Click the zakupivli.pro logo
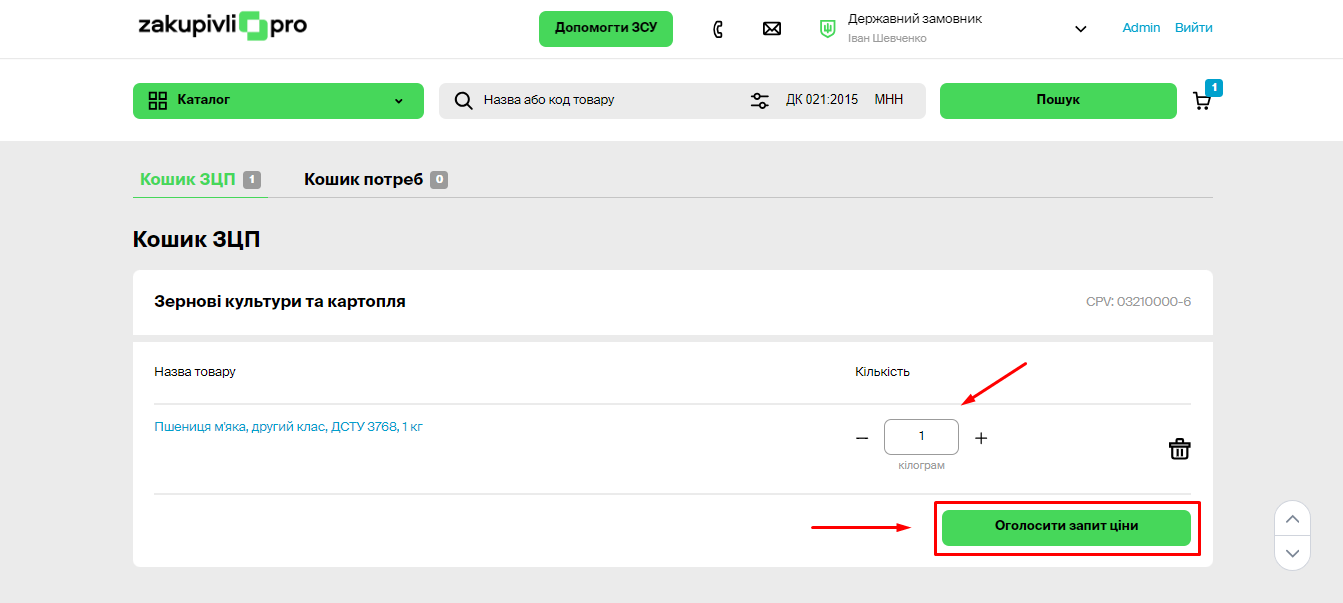Screen dimensions: 1343x603 [x=222, y=26]
